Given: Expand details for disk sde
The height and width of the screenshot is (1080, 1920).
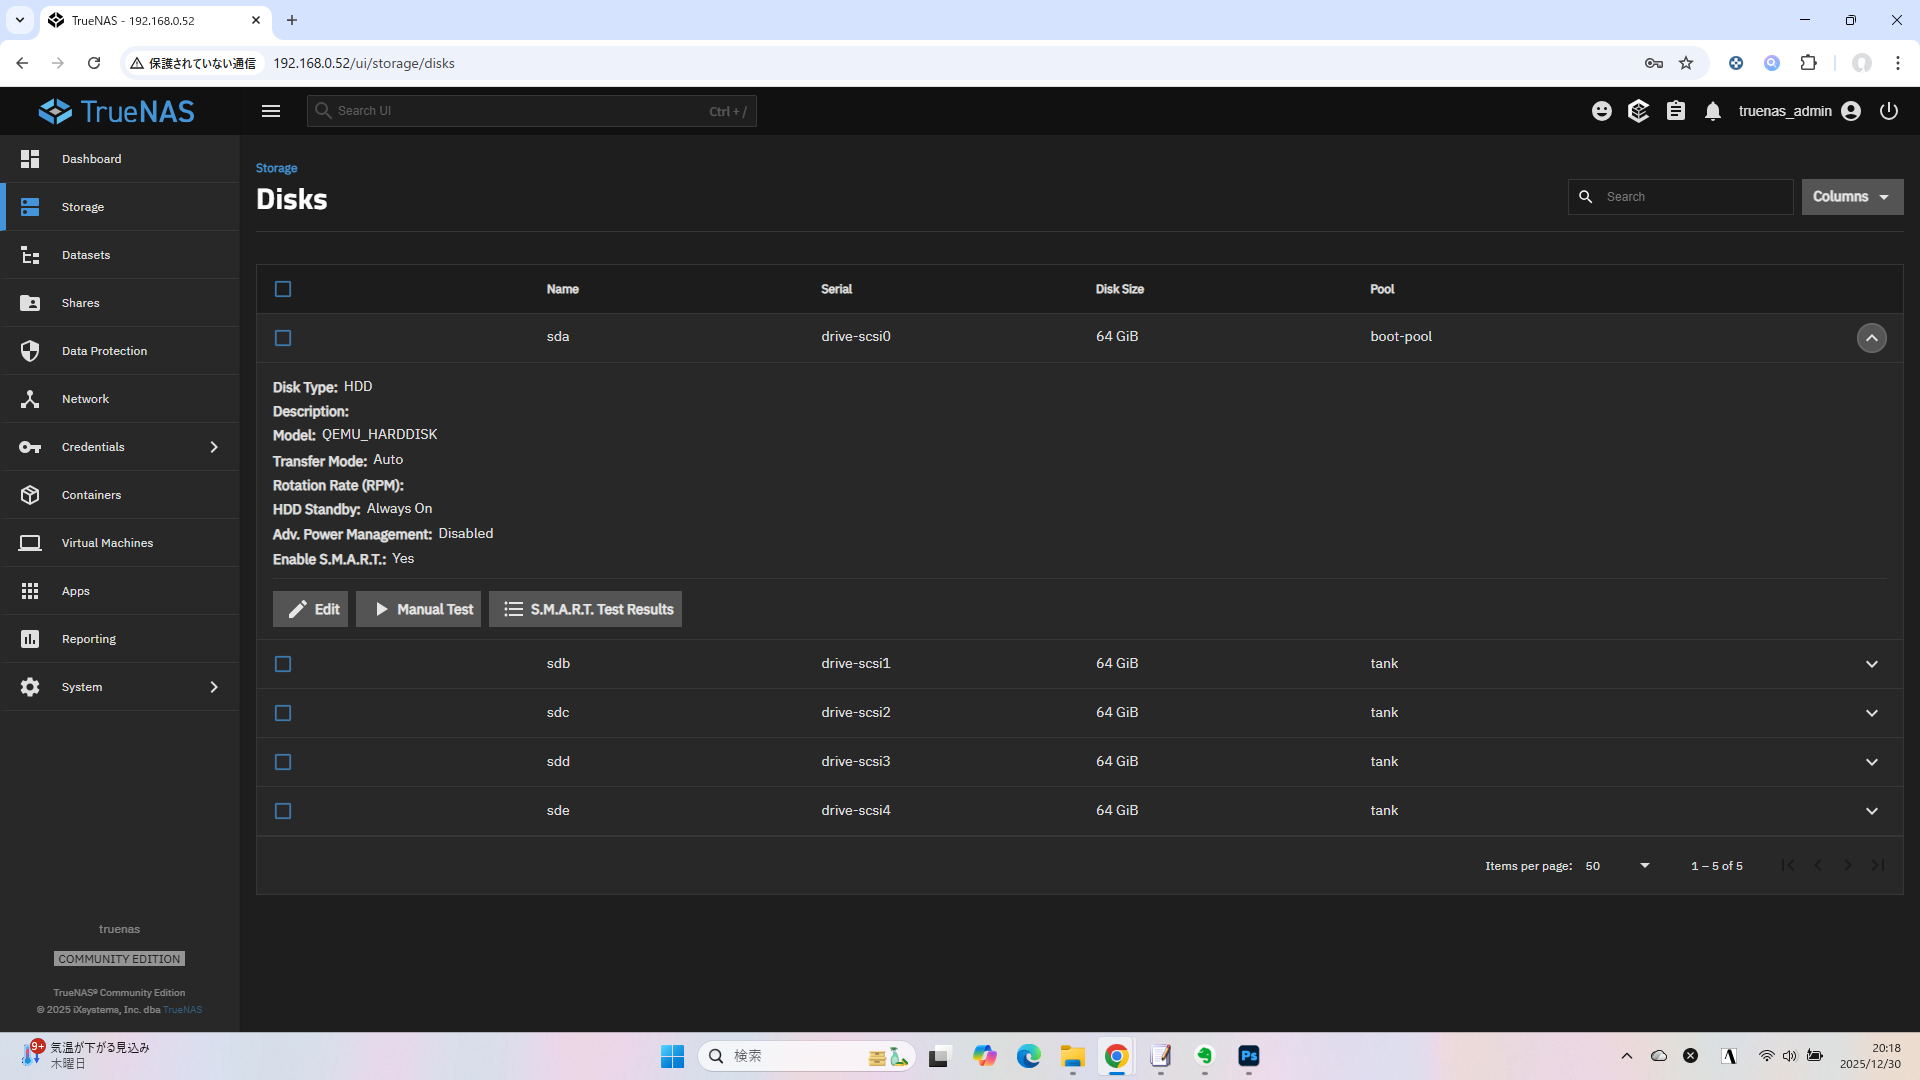Looking at the screenshot, I should tap(1871, 811).
